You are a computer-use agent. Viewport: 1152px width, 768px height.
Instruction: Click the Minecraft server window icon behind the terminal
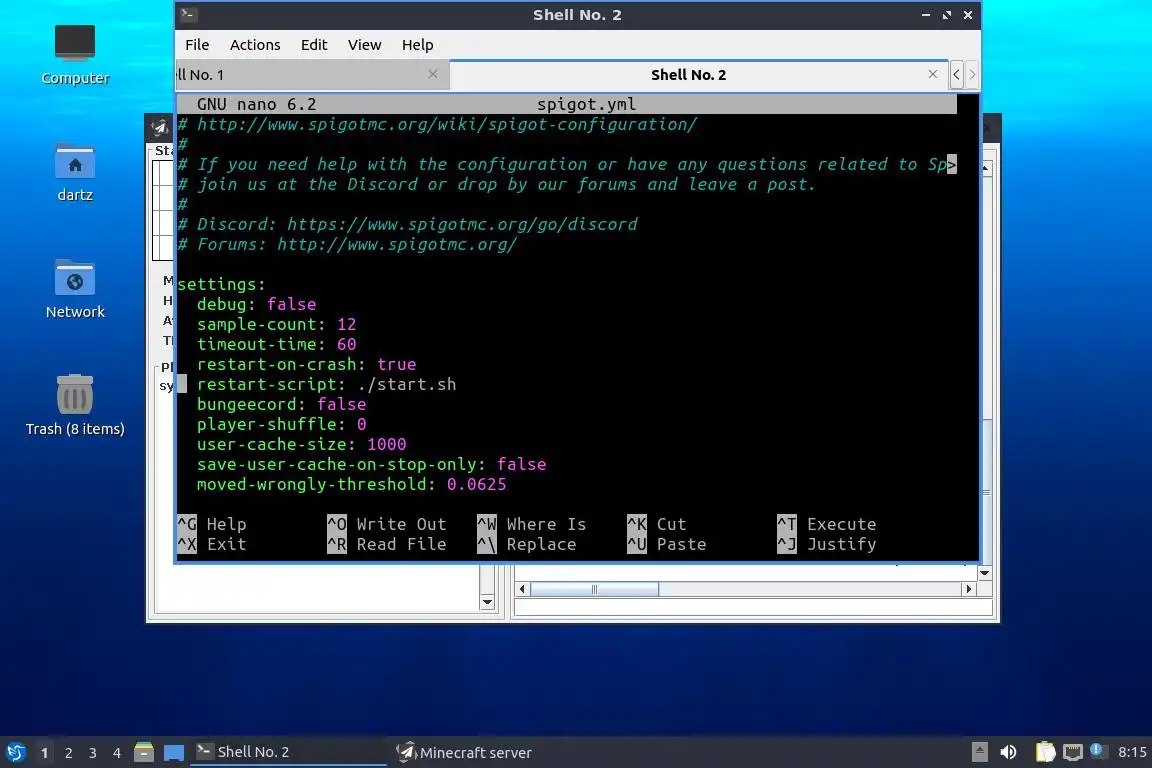point(159,128)
